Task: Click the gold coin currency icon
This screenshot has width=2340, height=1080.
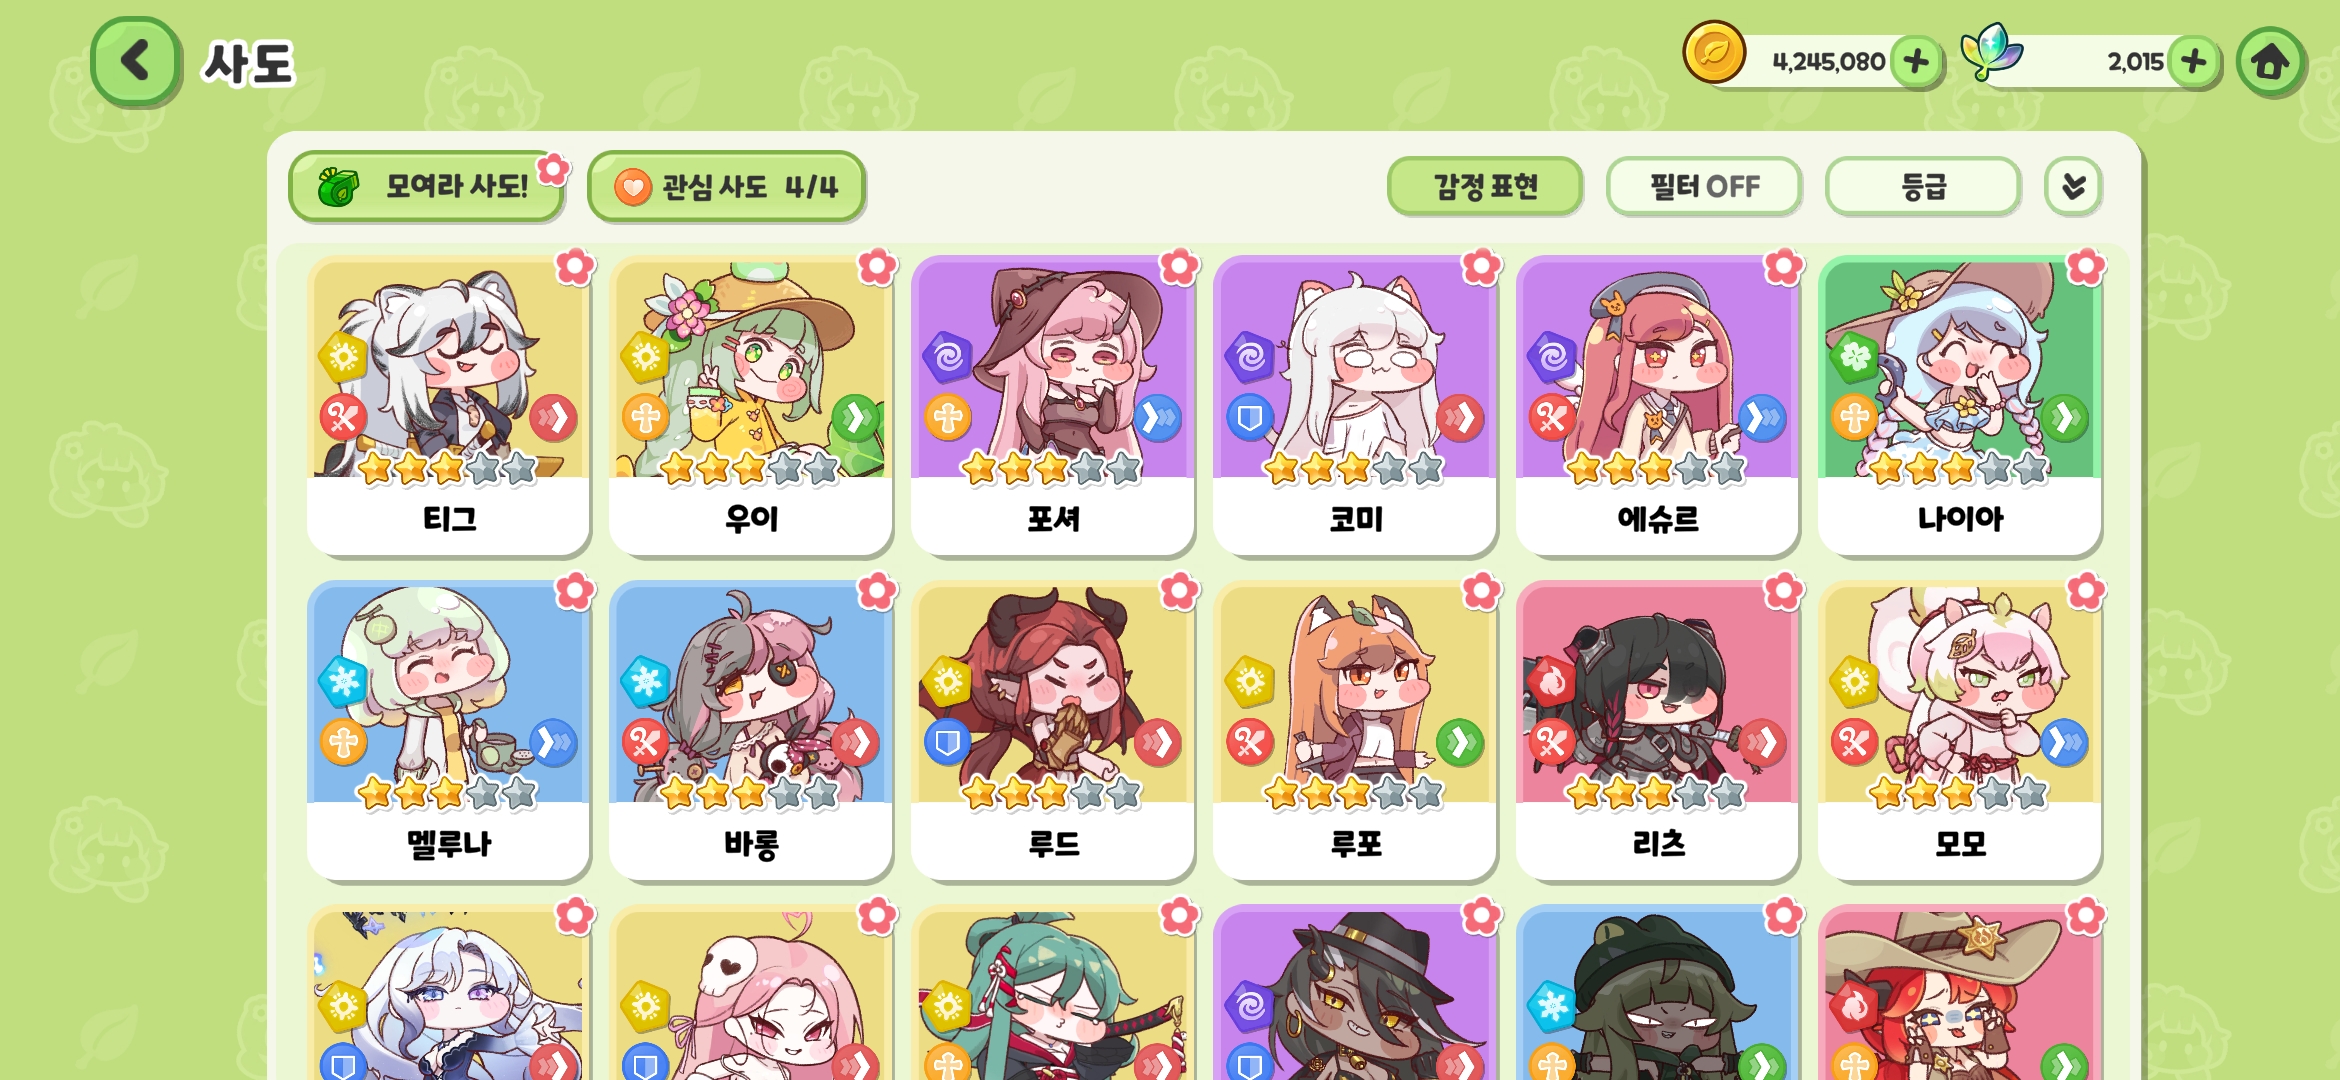Action: 1714,53
